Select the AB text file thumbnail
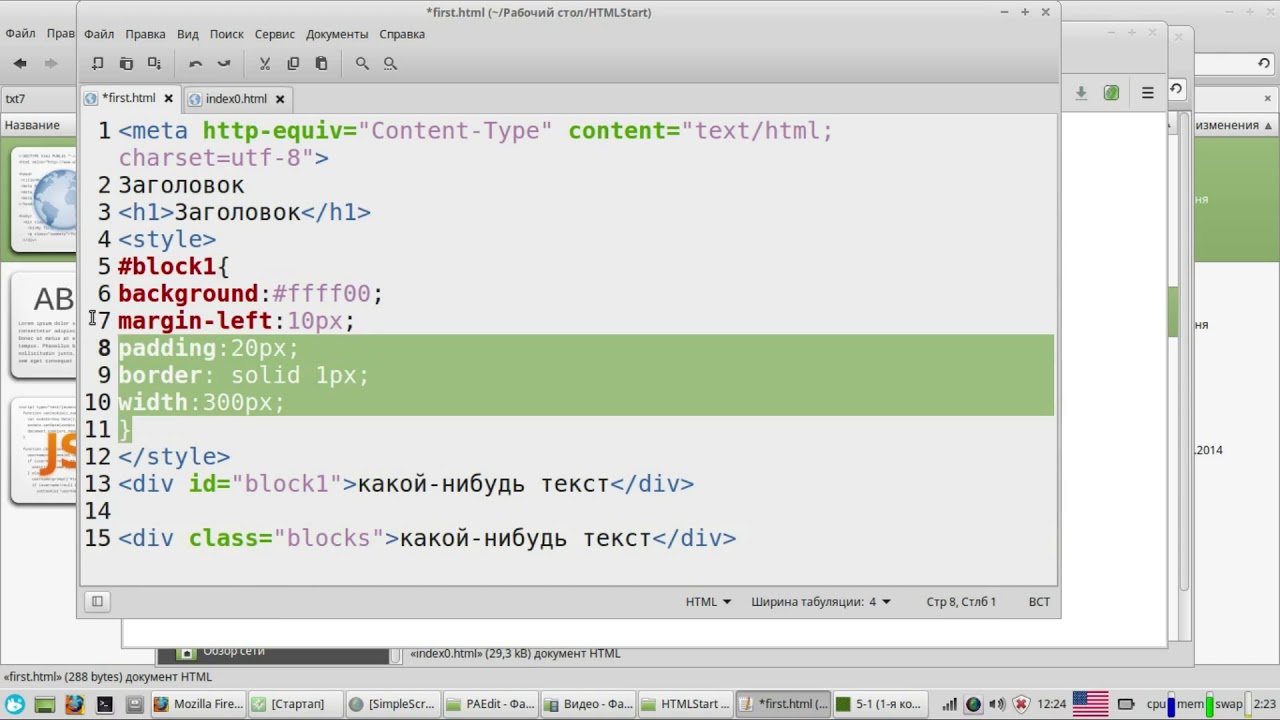This screenshot has height=720, width=1280. [x=44, y=325]
